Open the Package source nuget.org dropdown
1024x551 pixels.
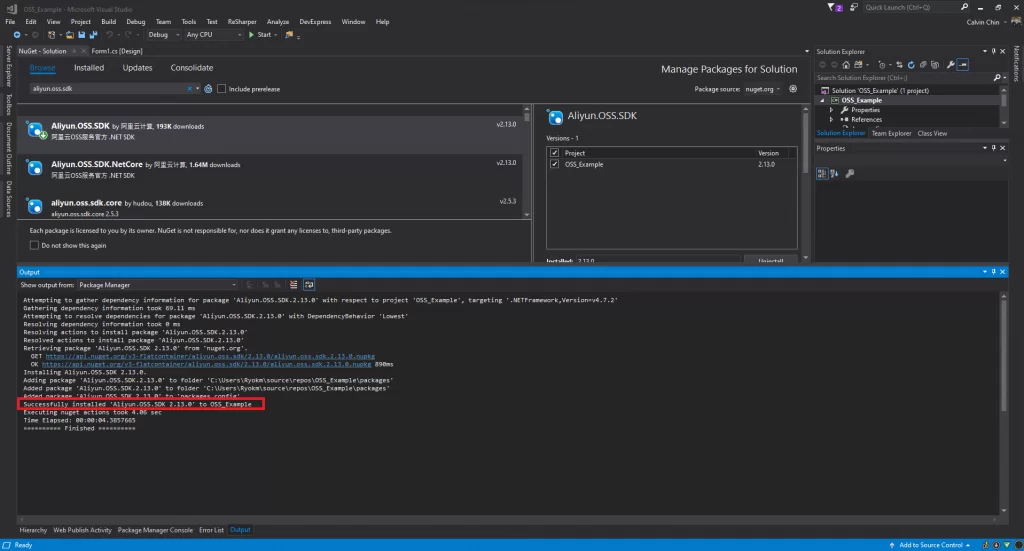pos(763,89)
